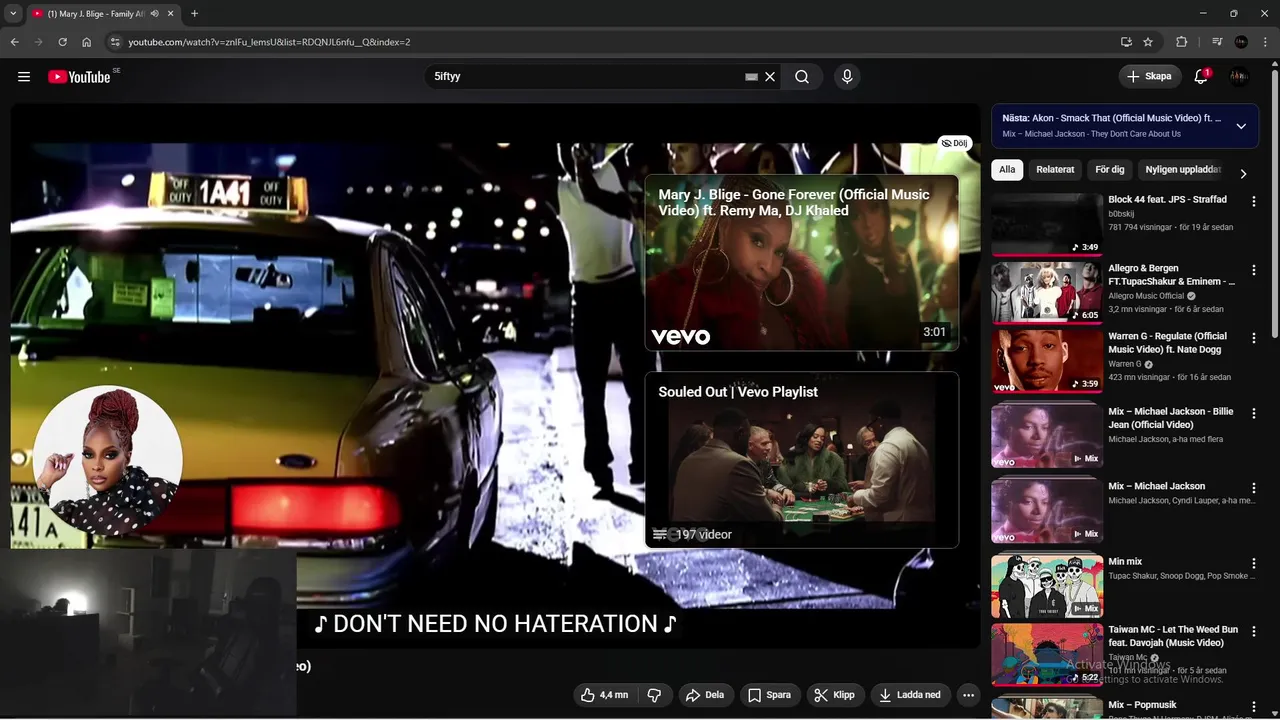
Task: Create a clip with Klipp
Action: pyautogui.click(x=835, y=695)
